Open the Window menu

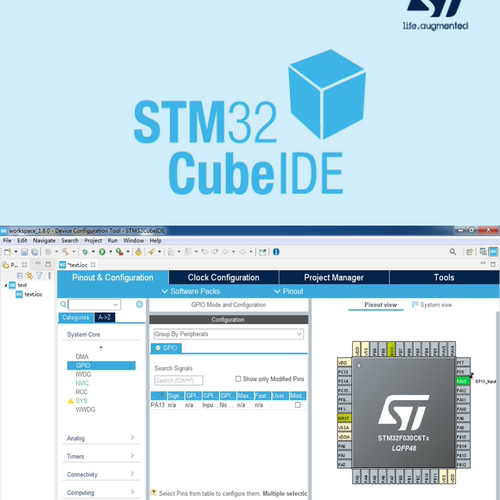(133, 240)
